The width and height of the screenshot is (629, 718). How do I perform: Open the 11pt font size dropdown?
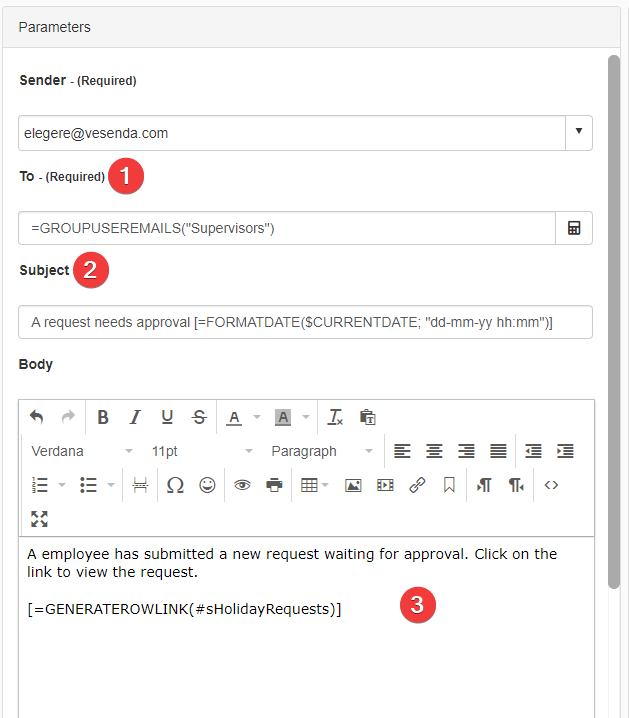tap(202, 451)
